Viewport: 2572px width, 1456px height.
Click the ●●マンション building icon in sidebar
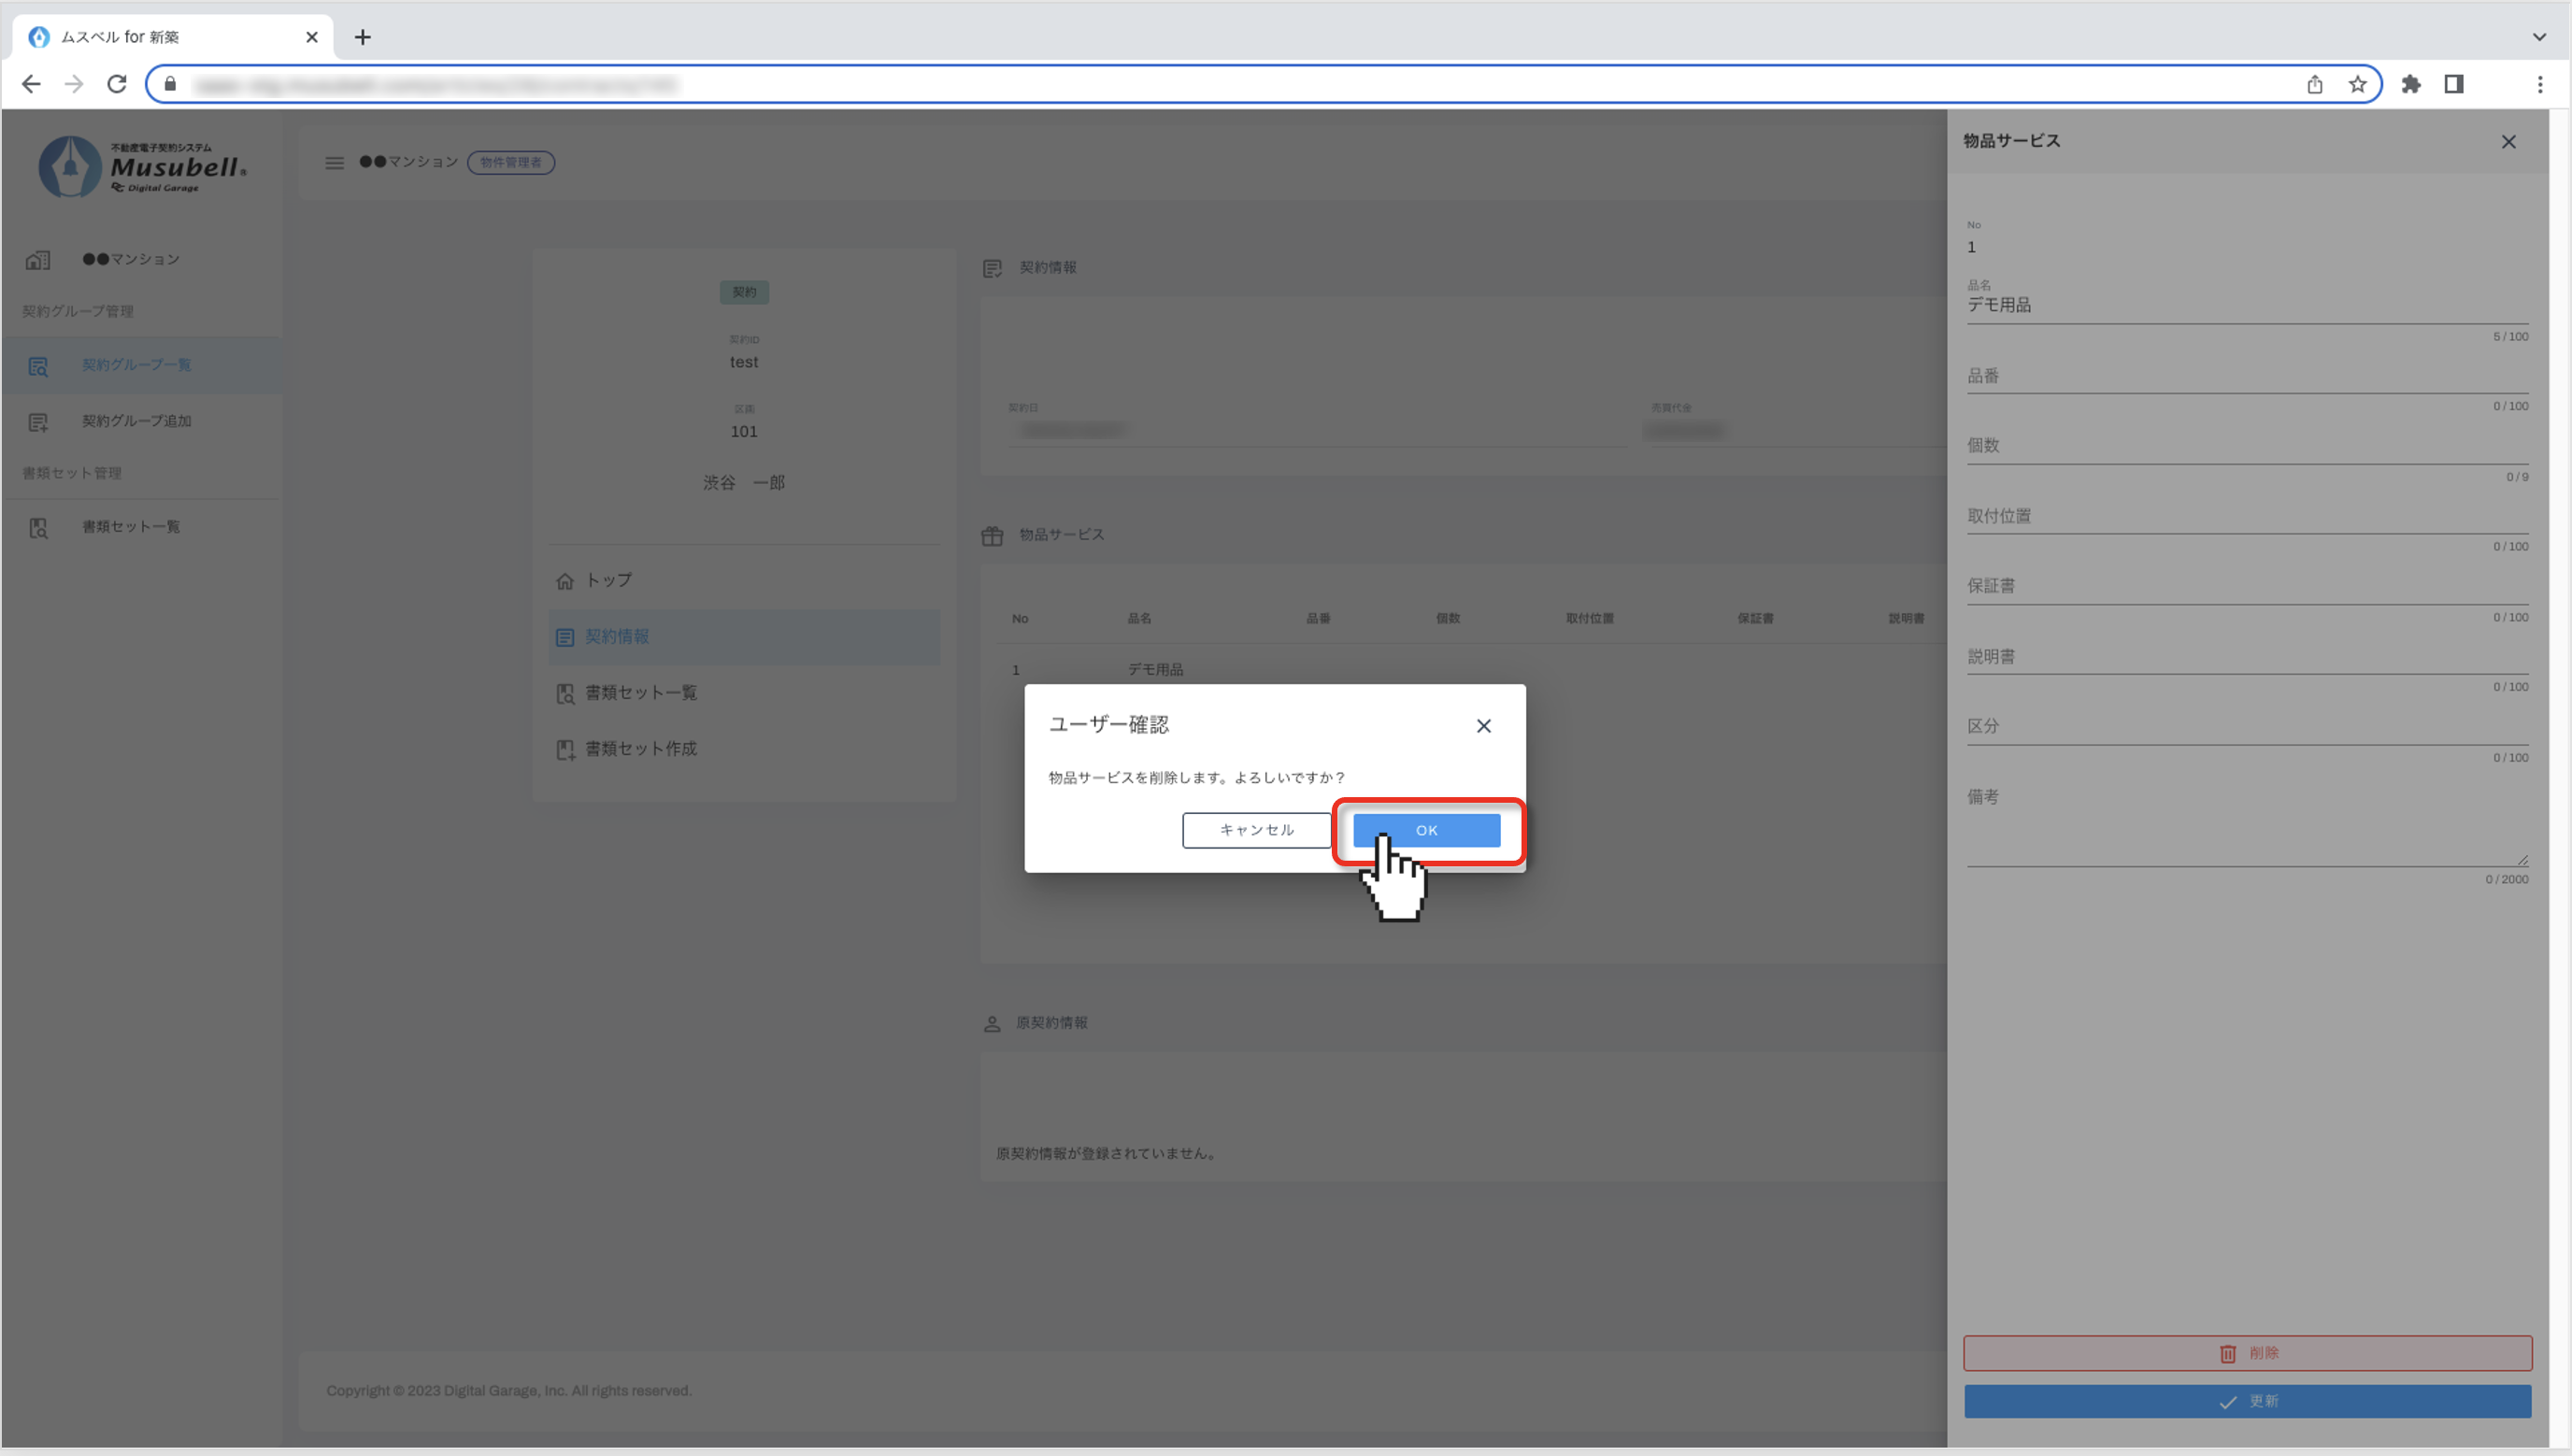(x=38, y=260)
